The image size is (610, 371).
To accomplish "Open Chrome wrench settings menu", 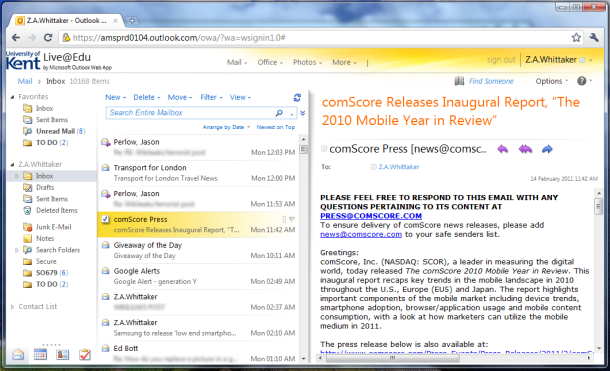I will tap(594, 38).
